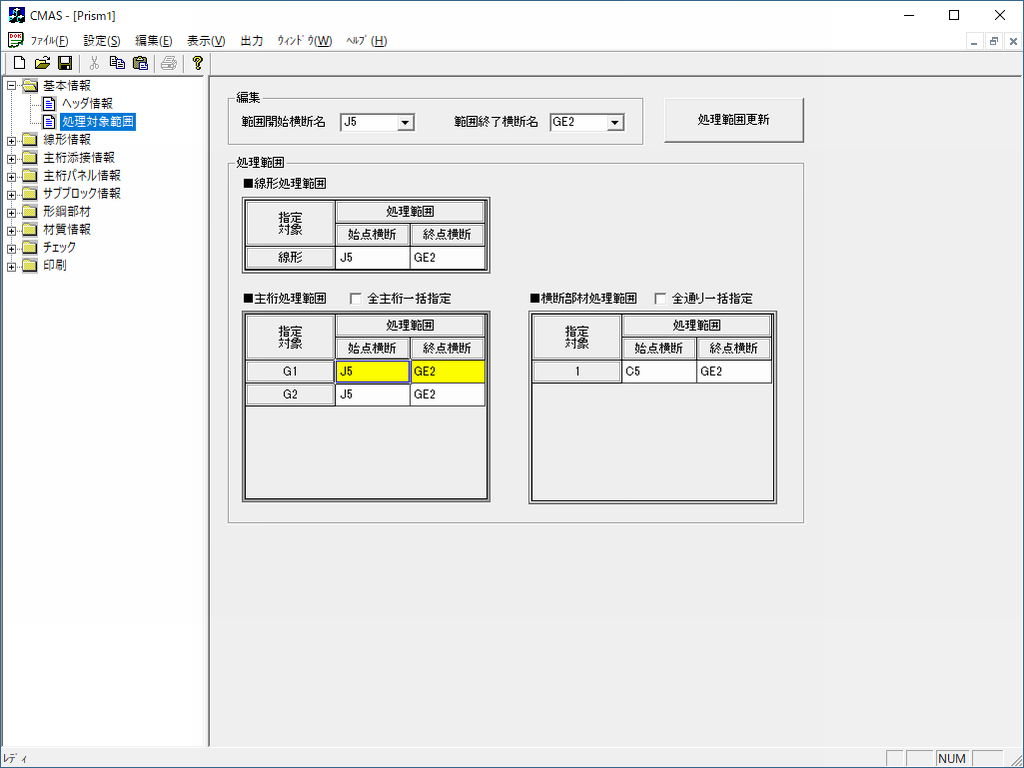Select the ヘッダ情報 tree item

pyautogui.click(x=86, y=103)
